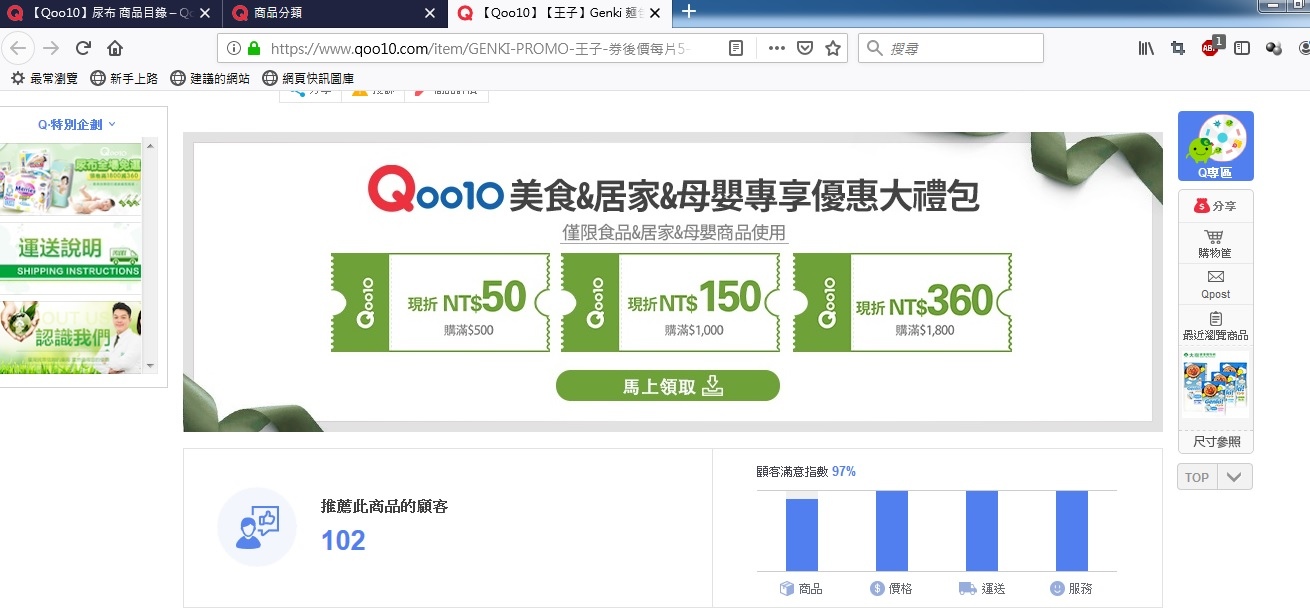This screenshot has width=1310, height=614.
Task: Open the 尺寸參照 size reference
Action: click(1216, 441)
